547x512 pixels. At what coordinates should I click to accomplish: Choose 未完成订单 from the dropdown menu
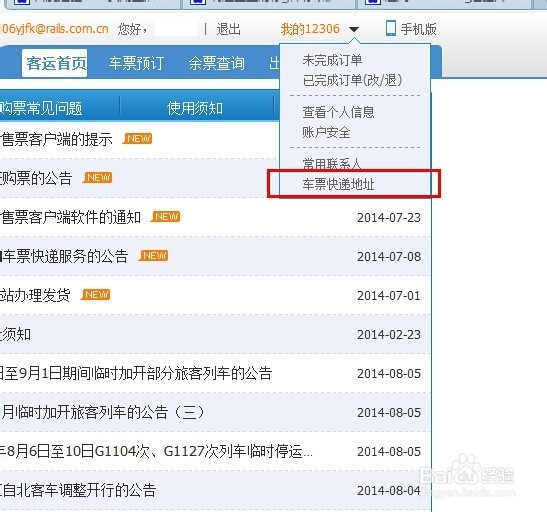(x=332, y=60)
